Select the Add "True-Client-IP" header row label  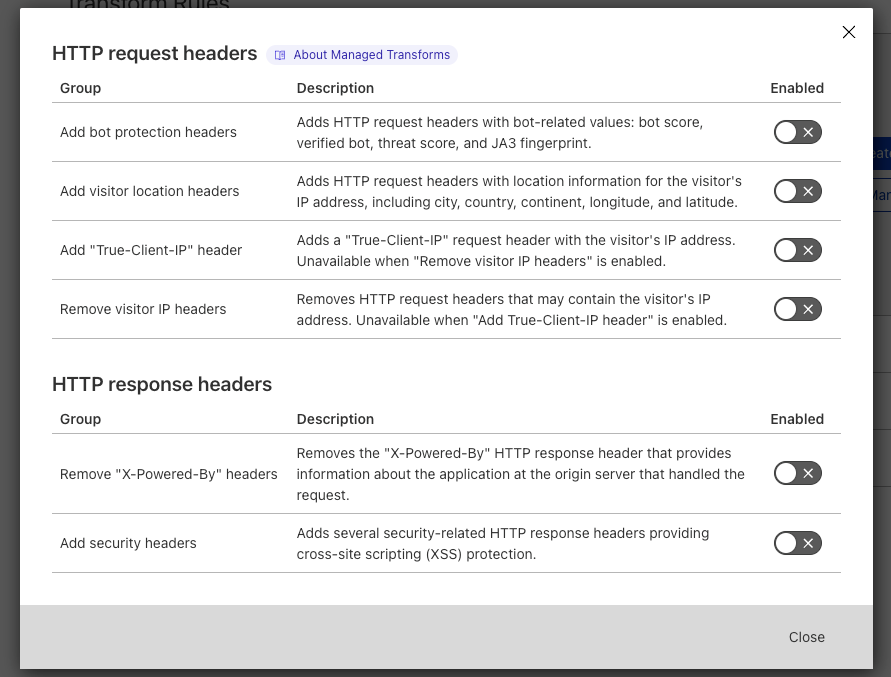tap(151, 250)
